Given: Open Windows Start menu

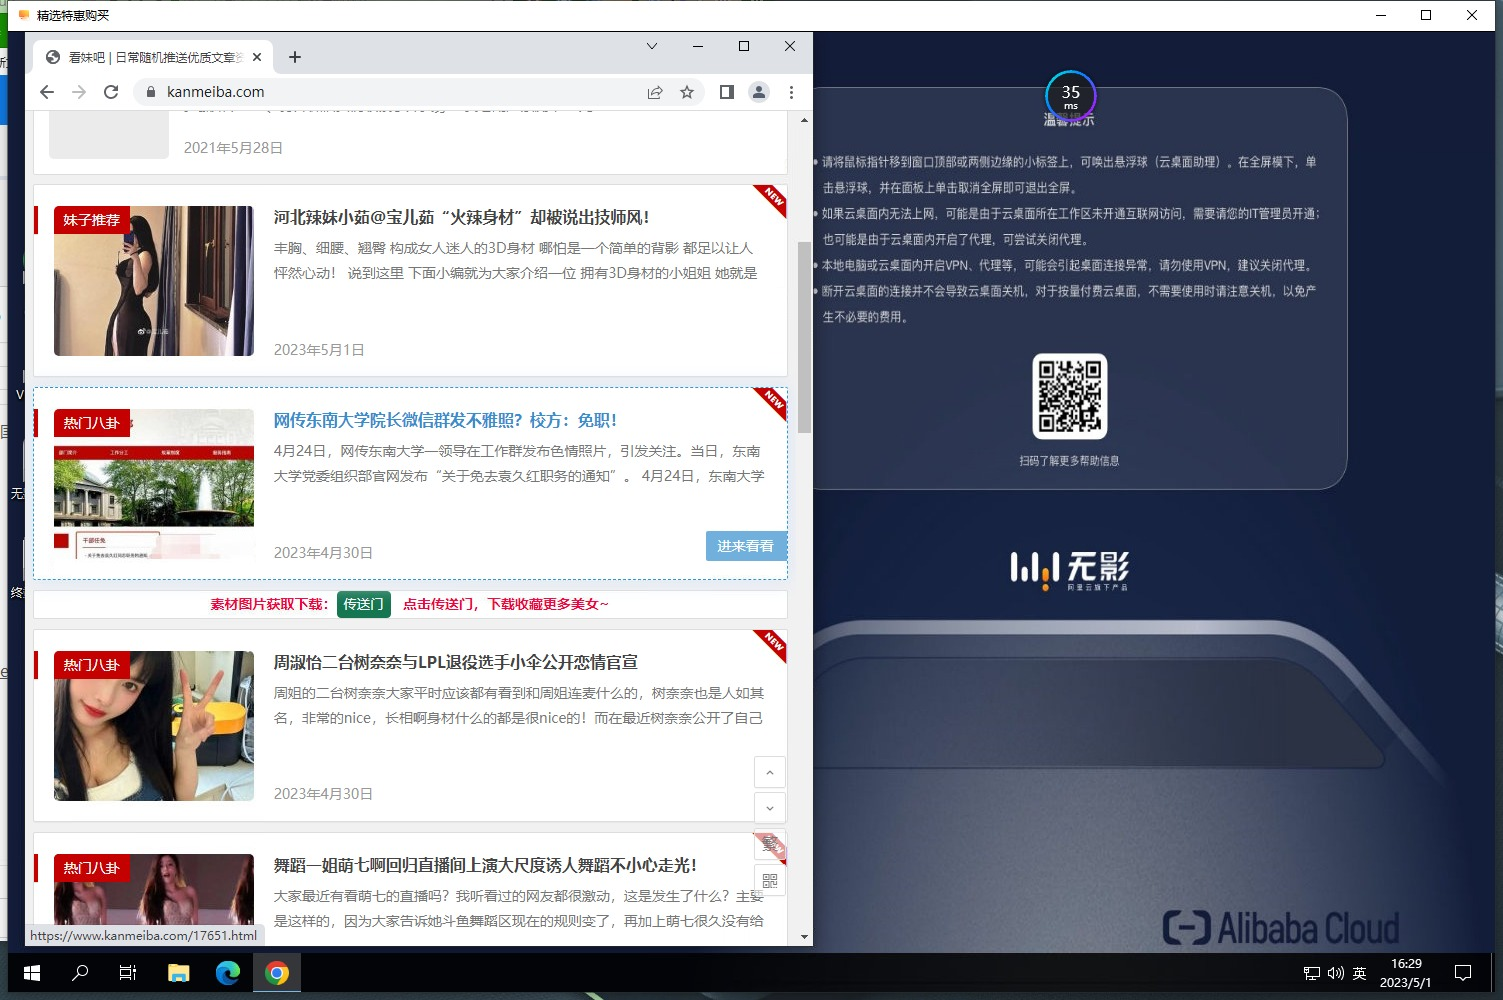Looking at the screenshot, I should [x=32, y=973].
